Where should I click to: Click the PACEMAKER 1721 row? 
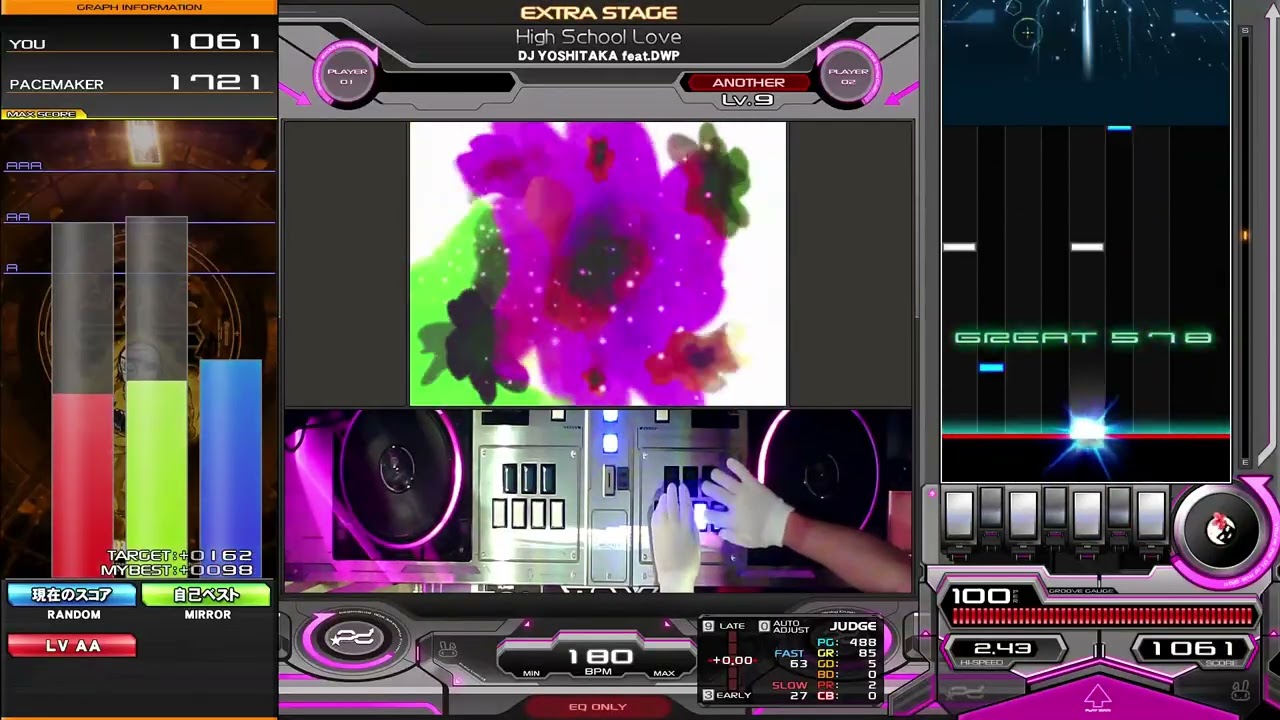point(138,83)
